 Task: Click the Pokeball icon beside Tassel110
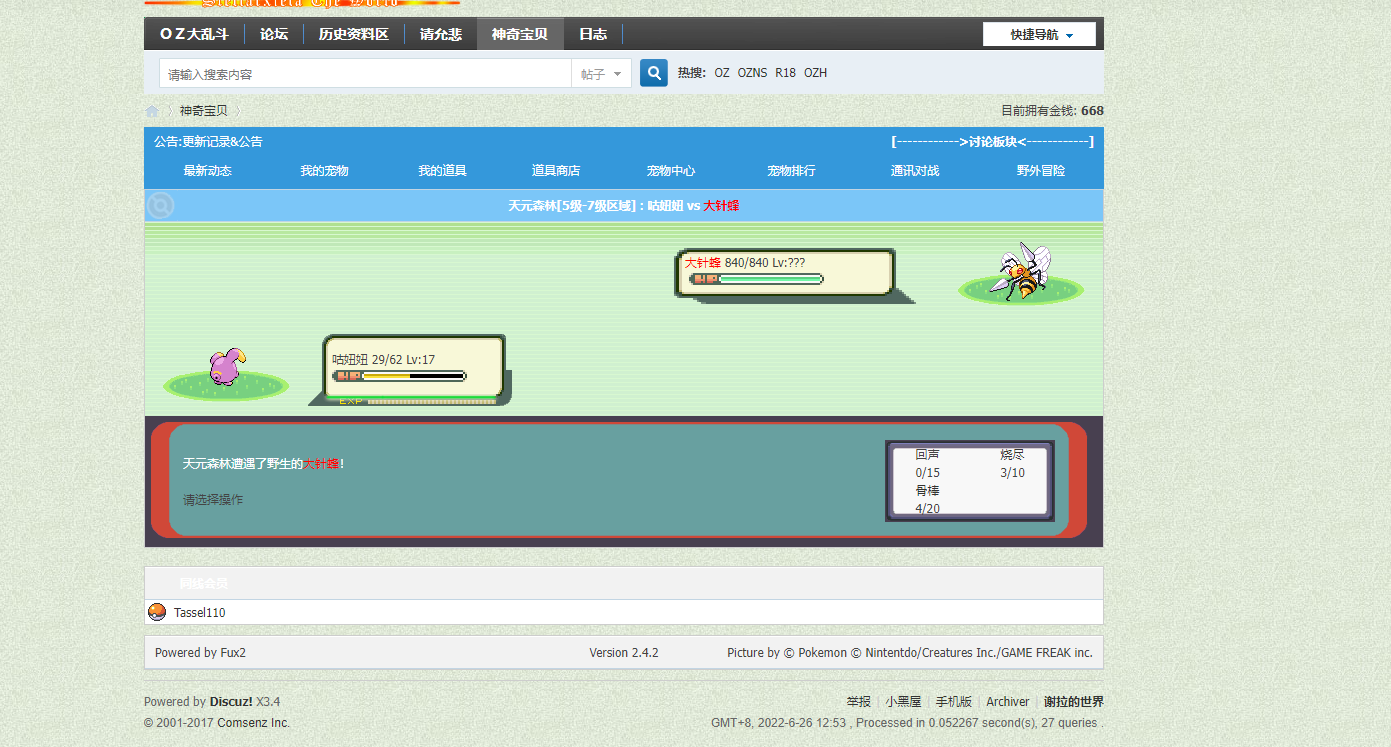[x=156, y=612]
